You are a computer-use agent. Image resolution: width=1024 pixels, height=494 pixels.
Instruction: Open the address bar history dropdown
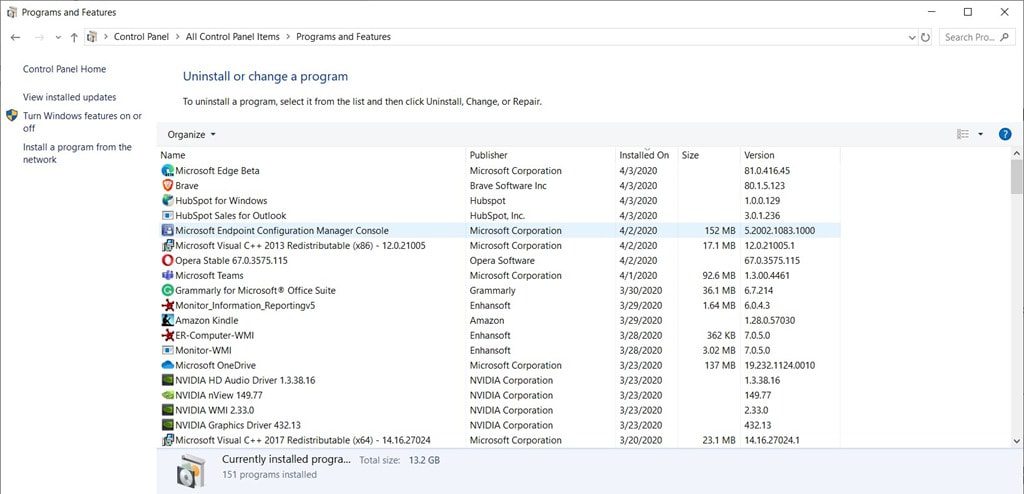911,37
